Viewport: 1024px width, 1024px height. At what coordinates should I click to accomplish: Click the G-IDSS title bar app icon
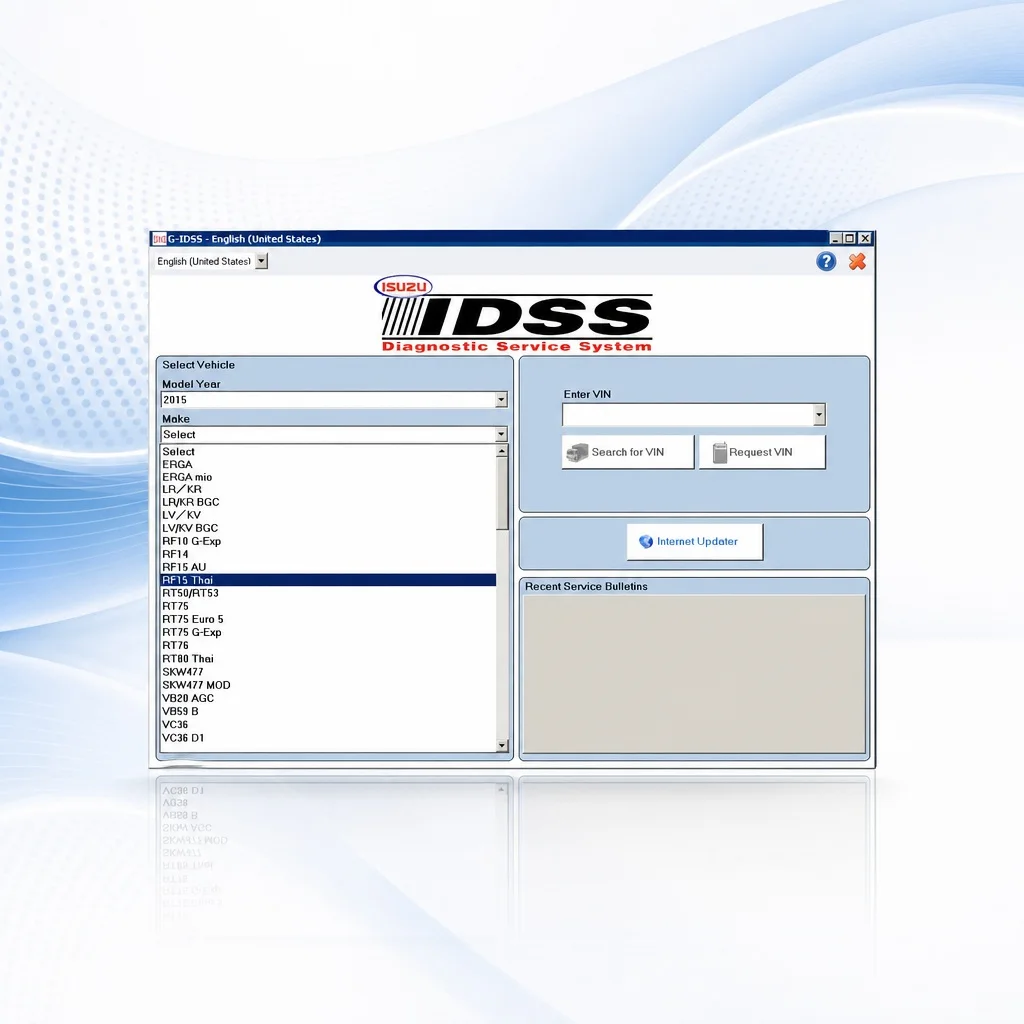[x=159, y=239]
